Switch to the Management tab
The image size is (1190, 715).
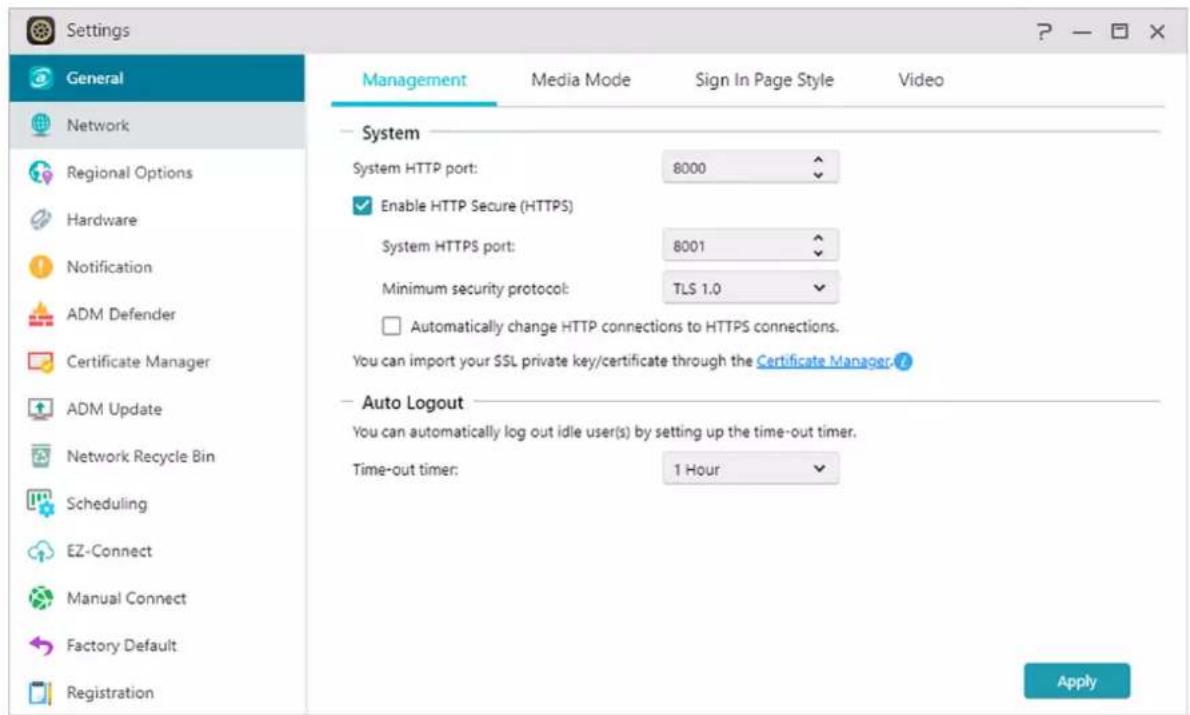pyautogui.click(x=414, y=80)
